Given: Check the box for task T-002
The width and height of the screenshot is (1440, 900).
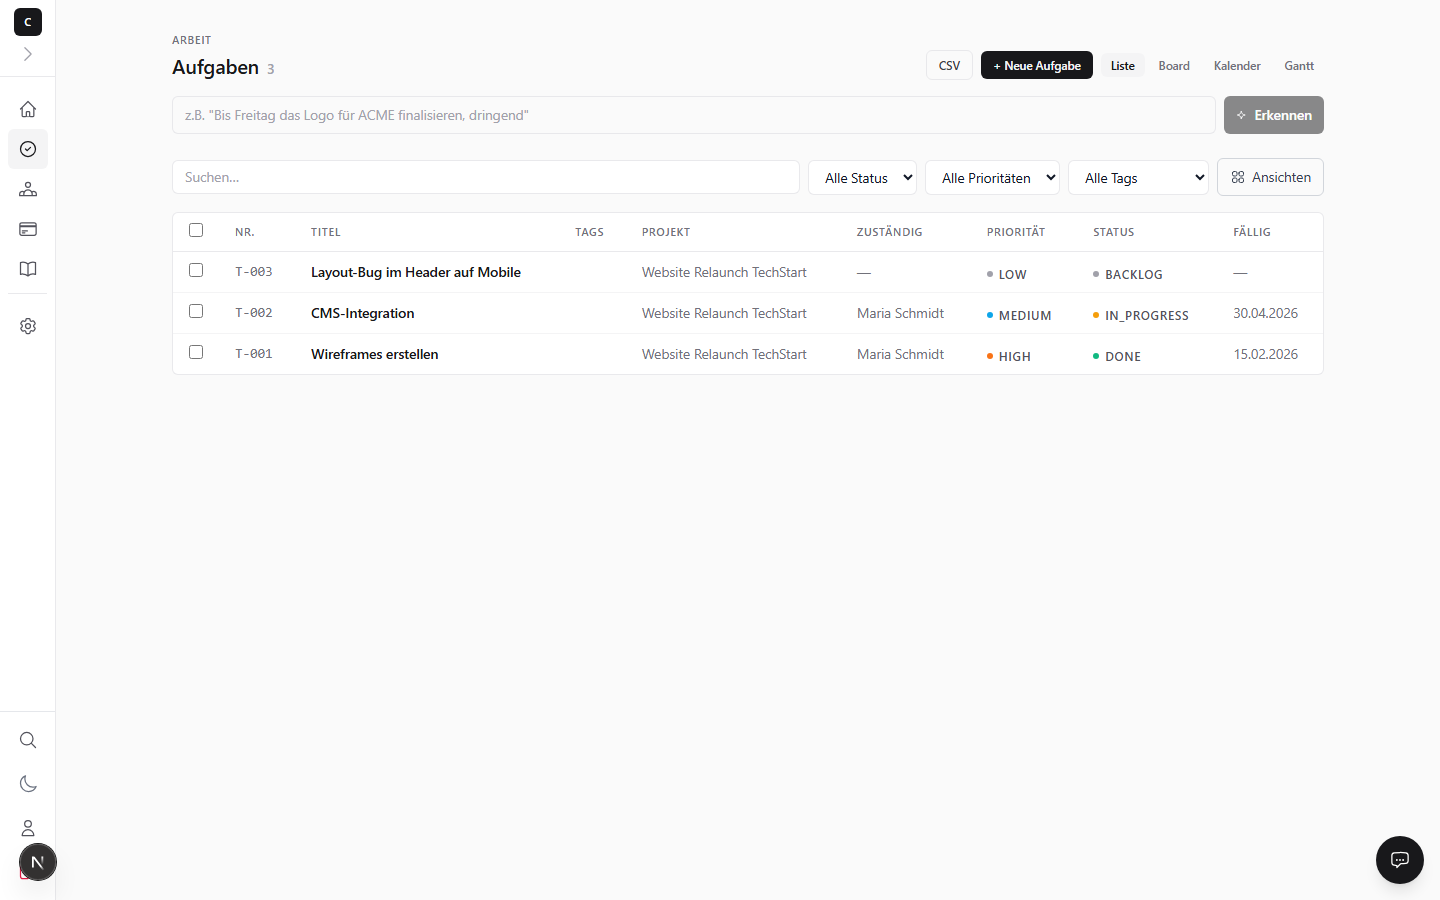Looking at the screenshot, I should (x=196, y=311).
